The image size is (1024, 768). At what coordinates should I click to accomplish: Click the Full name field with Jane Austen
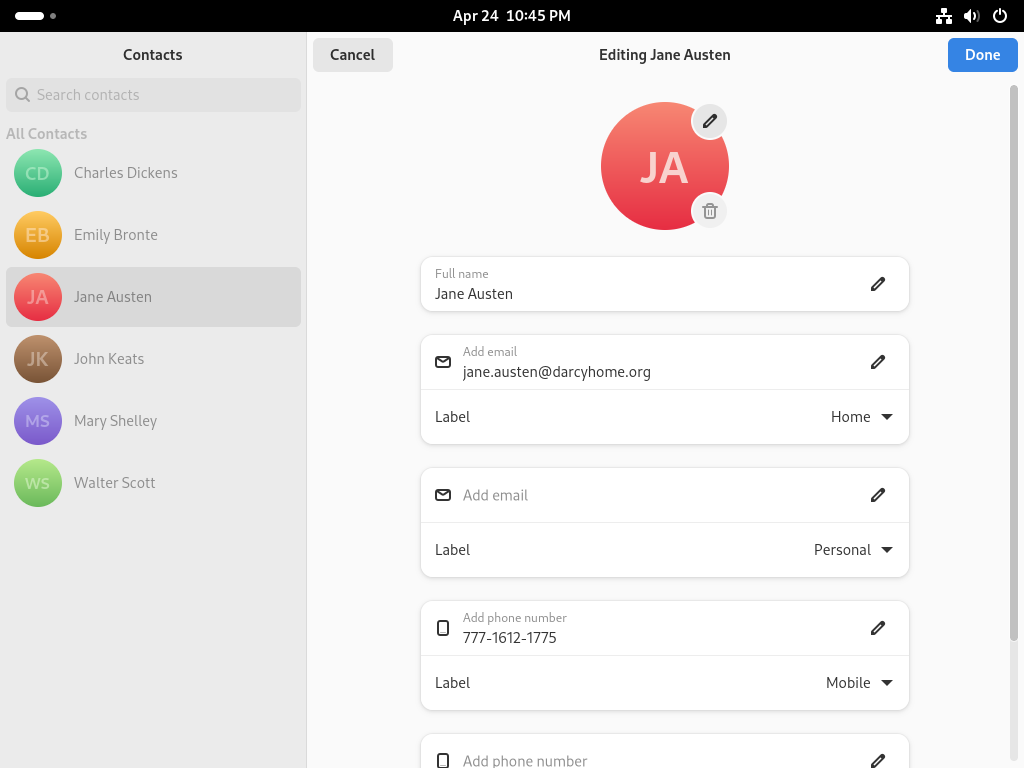pos(665,284)
